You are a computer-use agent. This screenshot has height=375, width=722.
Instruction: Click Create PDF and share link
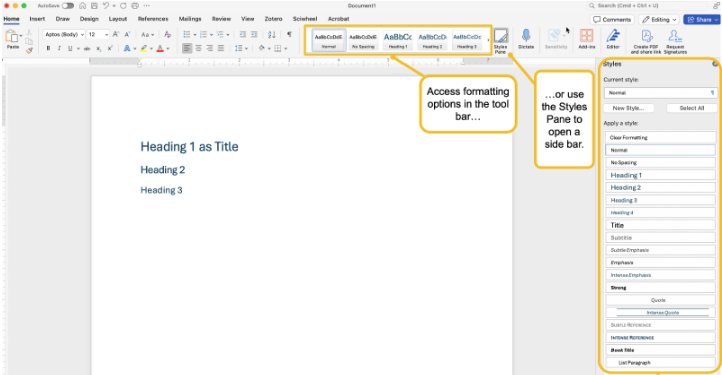pyautogui.click(x=646, y=41)
